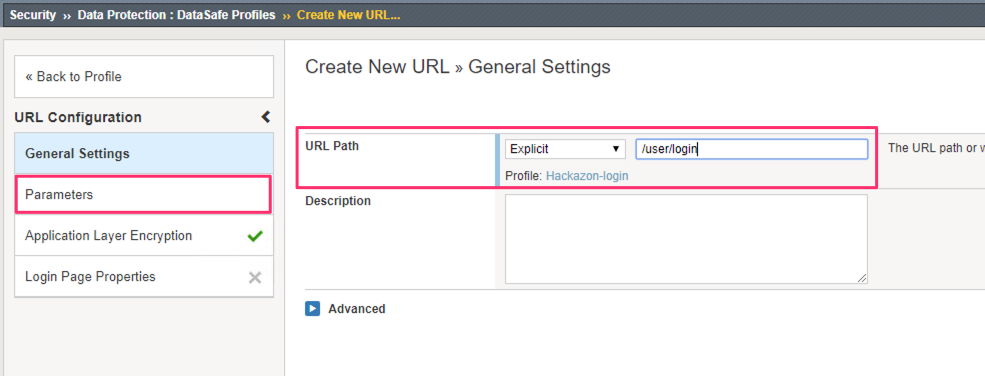
Task: Click the Description text area resize handle
Action: pos(862,278)
